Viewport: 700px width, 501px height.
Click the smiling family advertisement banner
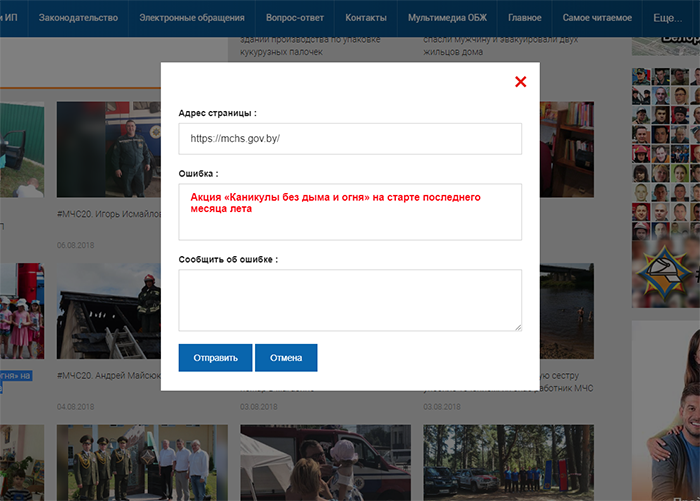[666, 411]
